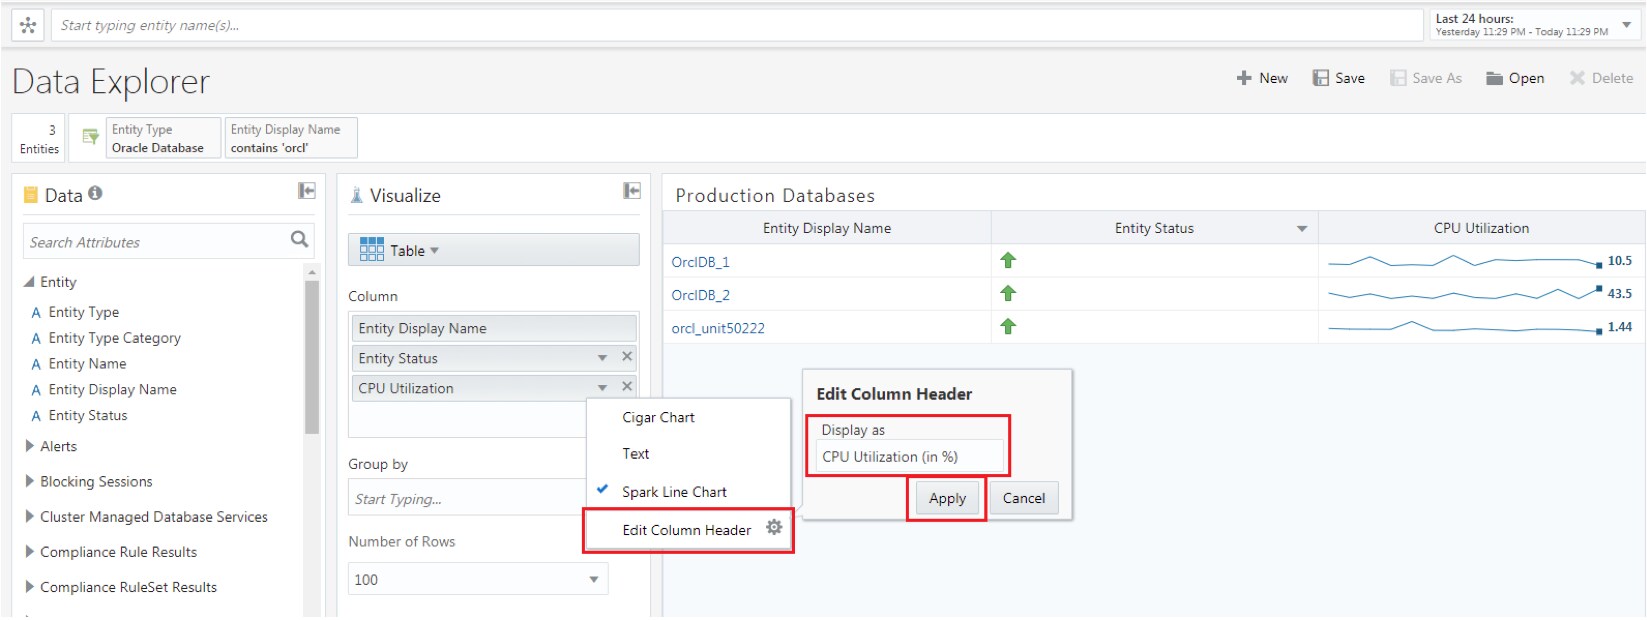1647x620 pixels.
Task: Collapse the Visualize panel using its icon
Action: 632,191
